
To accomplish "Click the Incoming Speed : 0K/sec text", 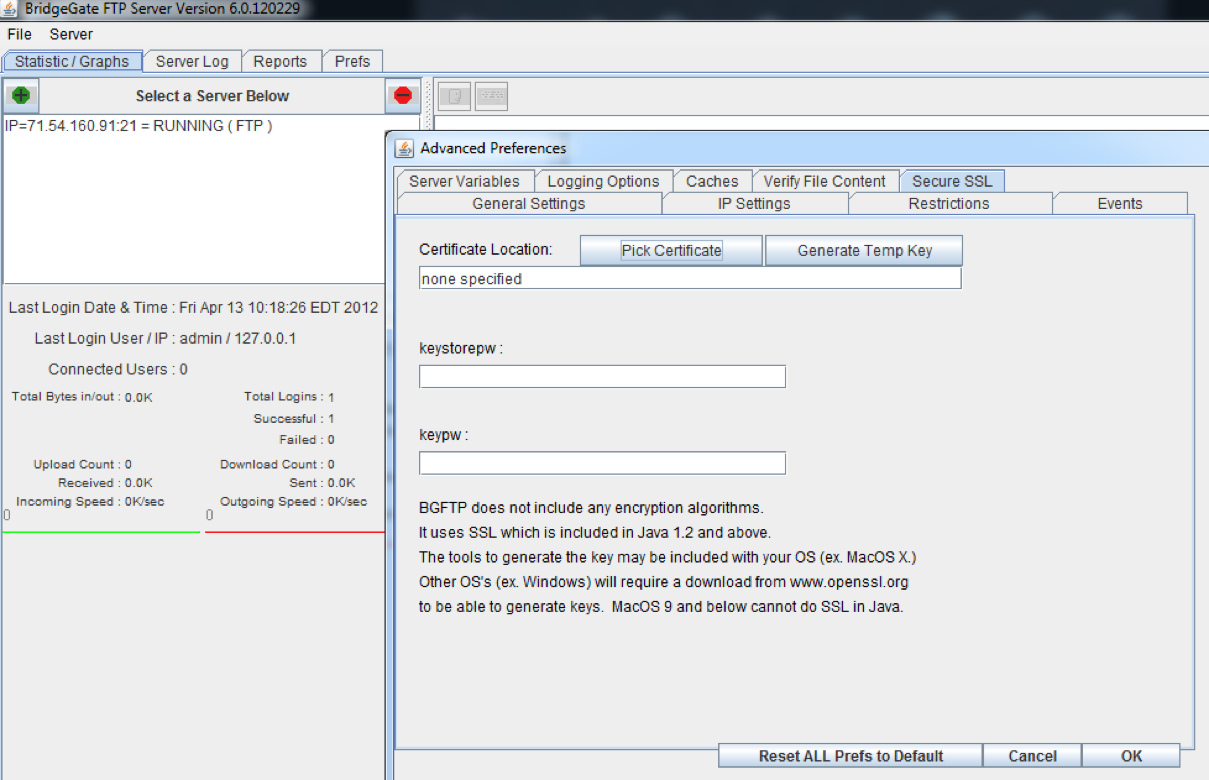I will (90, 502).
